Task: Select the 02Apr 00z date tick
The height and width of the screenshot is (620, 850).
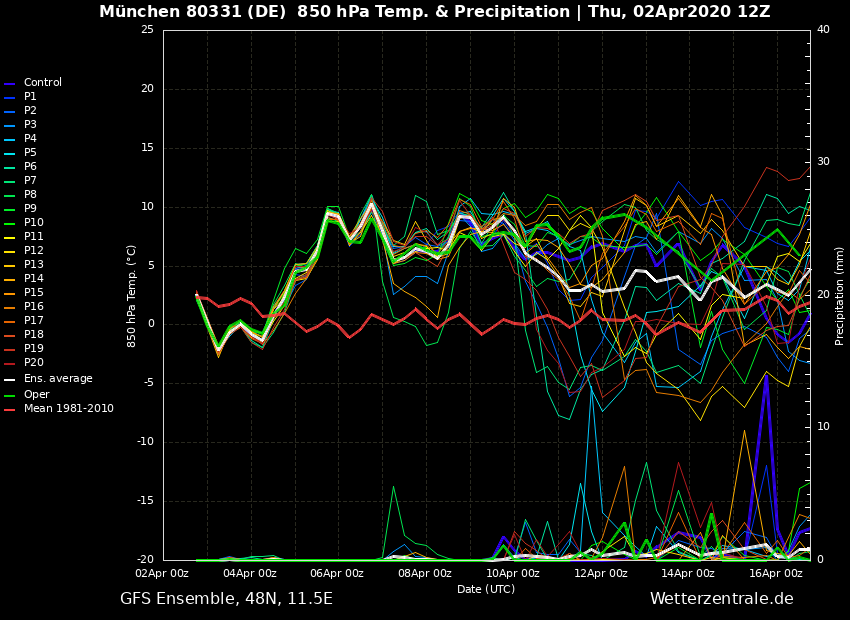Action: (162, 574)
